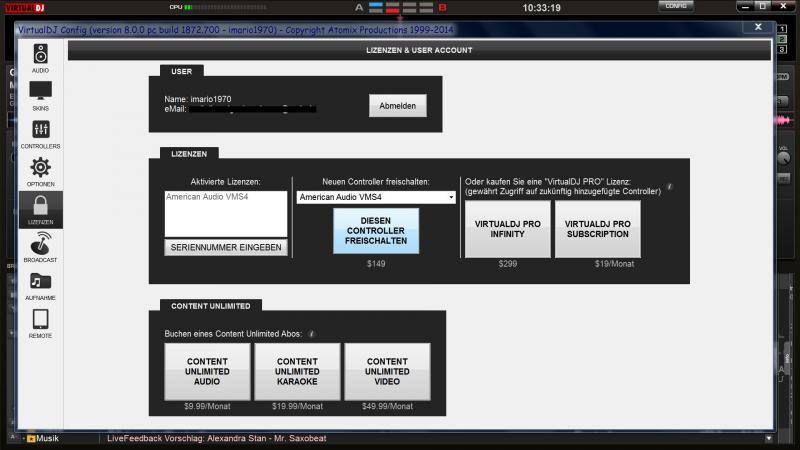The height and width of the screenshot is (450, 800).
Task: Click info icon next to Content Unlimited Abos
Action: coord(311,334)
